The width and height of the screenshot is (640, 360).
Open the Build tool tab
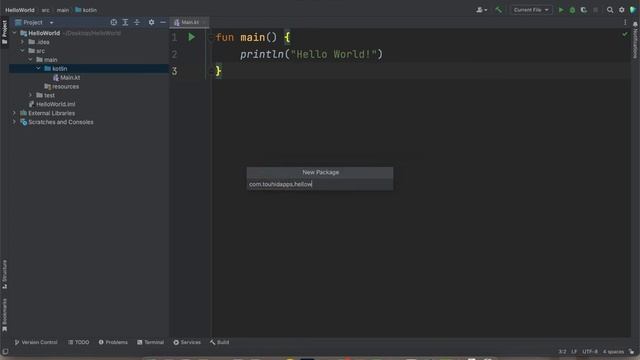(220, 342)
